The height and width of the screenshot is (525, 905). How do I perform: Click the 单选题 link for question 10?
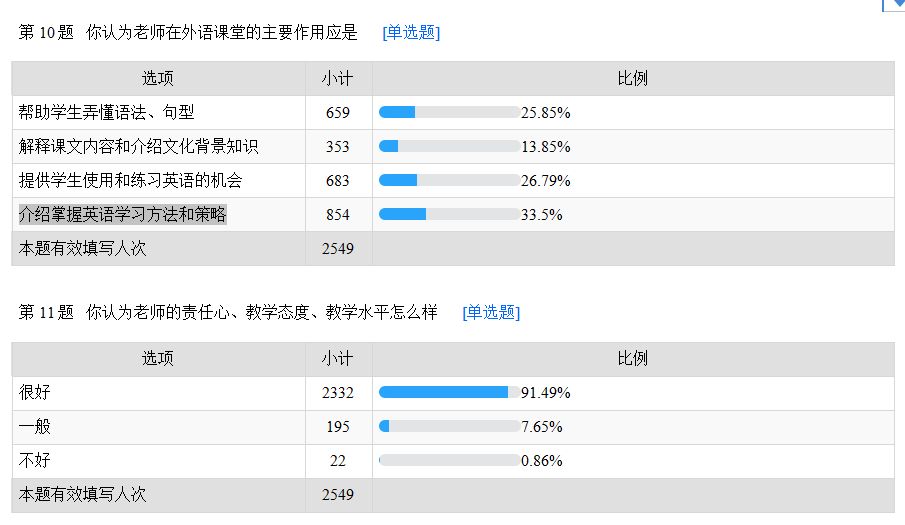[x=411, y=32]
